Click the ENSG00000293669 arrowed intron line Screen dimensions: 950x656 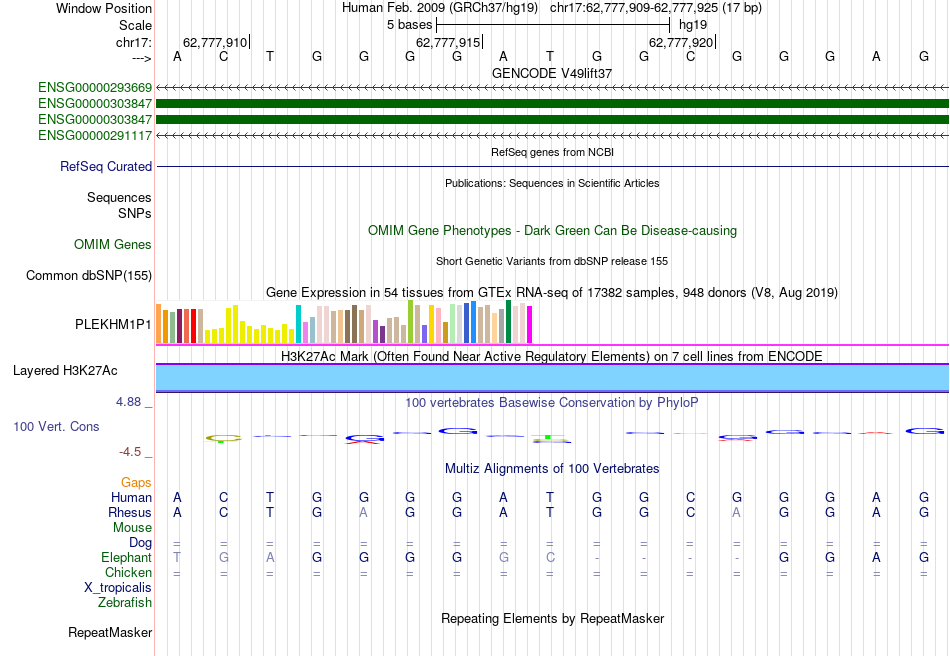[552, 87]
